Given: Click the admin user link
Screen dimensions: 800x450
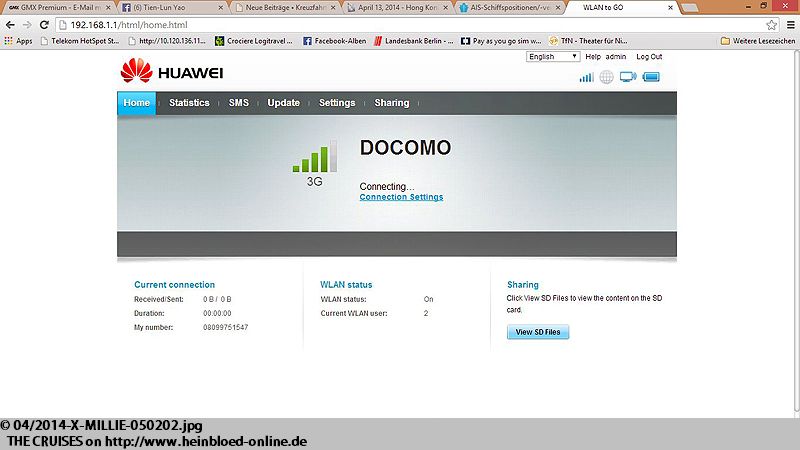Looking at the screenshot, I should 616,57.
